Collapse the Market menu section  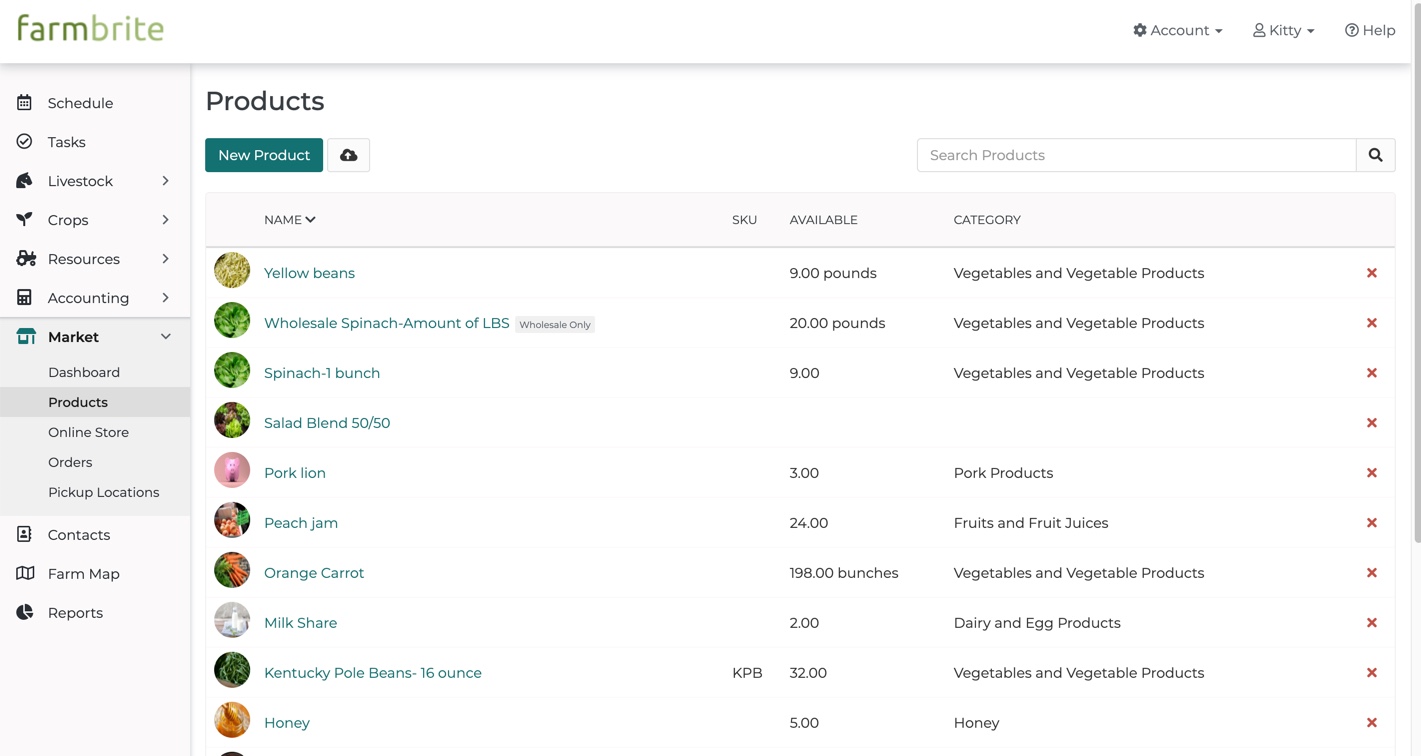point(165,337)
